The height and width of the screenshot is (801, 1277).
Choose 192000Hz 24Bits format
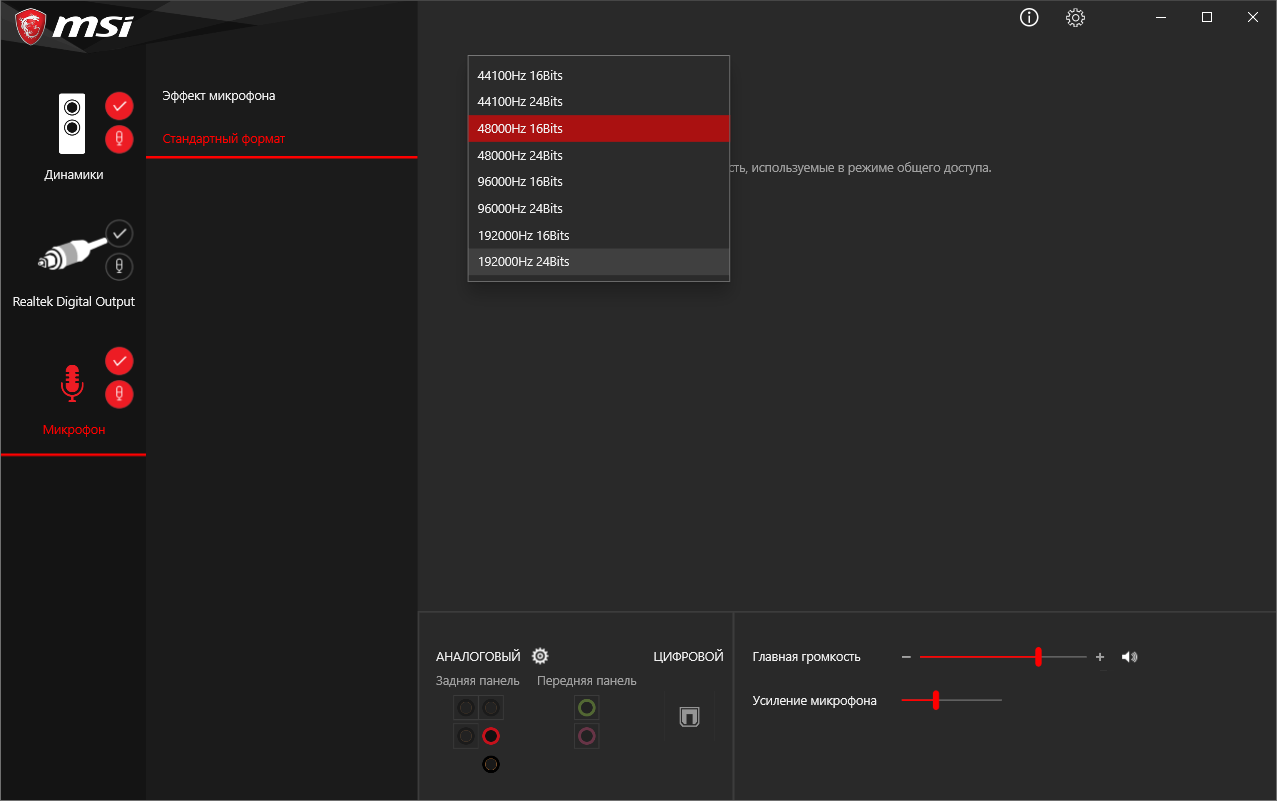pyautogui.click(x=599, y=261)
